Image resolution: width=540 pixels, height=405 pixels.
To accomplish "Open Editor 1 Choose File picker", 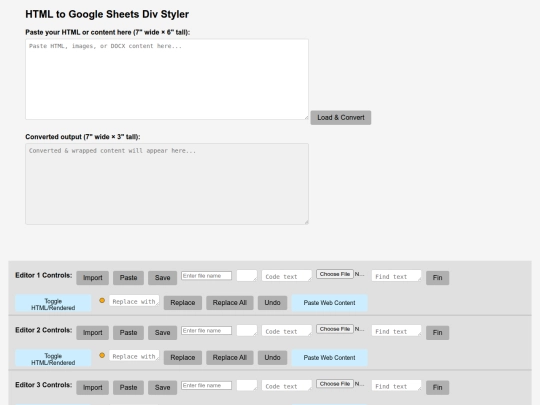I will pos(335,274).
